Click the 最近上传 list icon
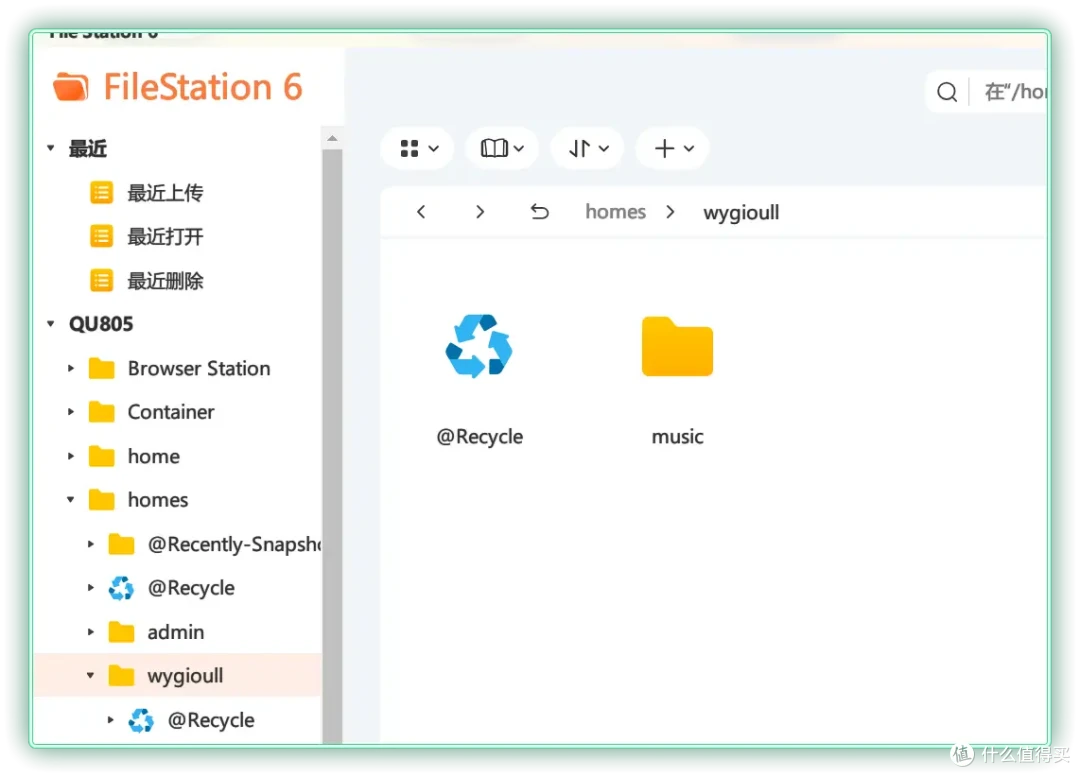 (x=101, y=193)
